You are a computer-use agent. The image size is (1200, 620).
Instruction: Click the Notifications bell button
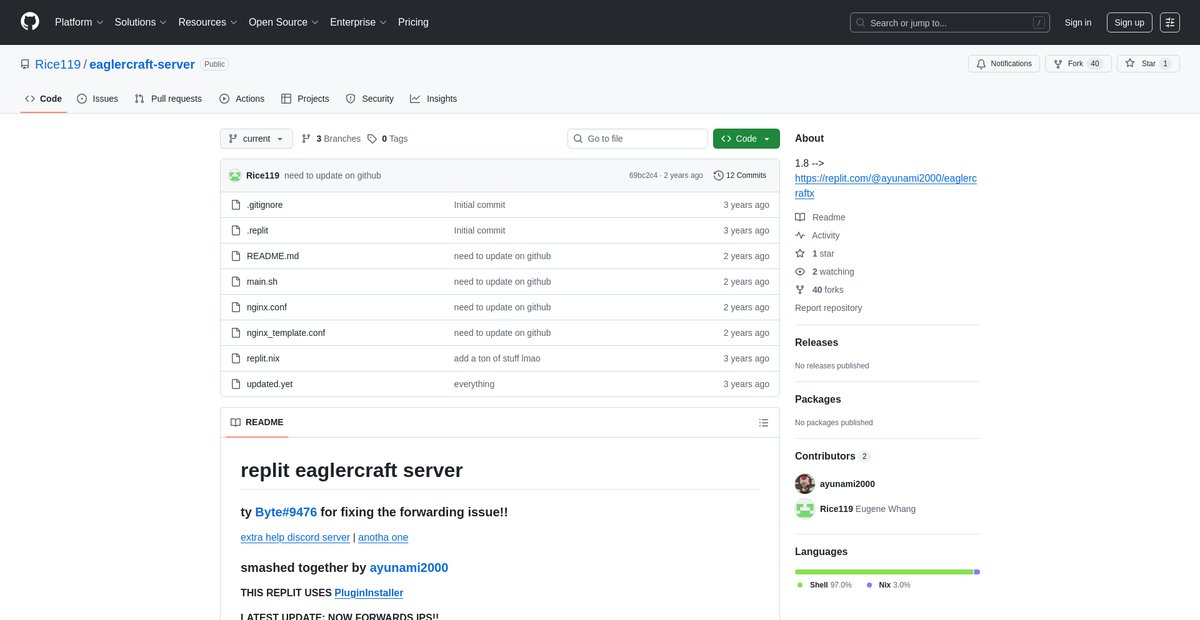click(1004, 64)
